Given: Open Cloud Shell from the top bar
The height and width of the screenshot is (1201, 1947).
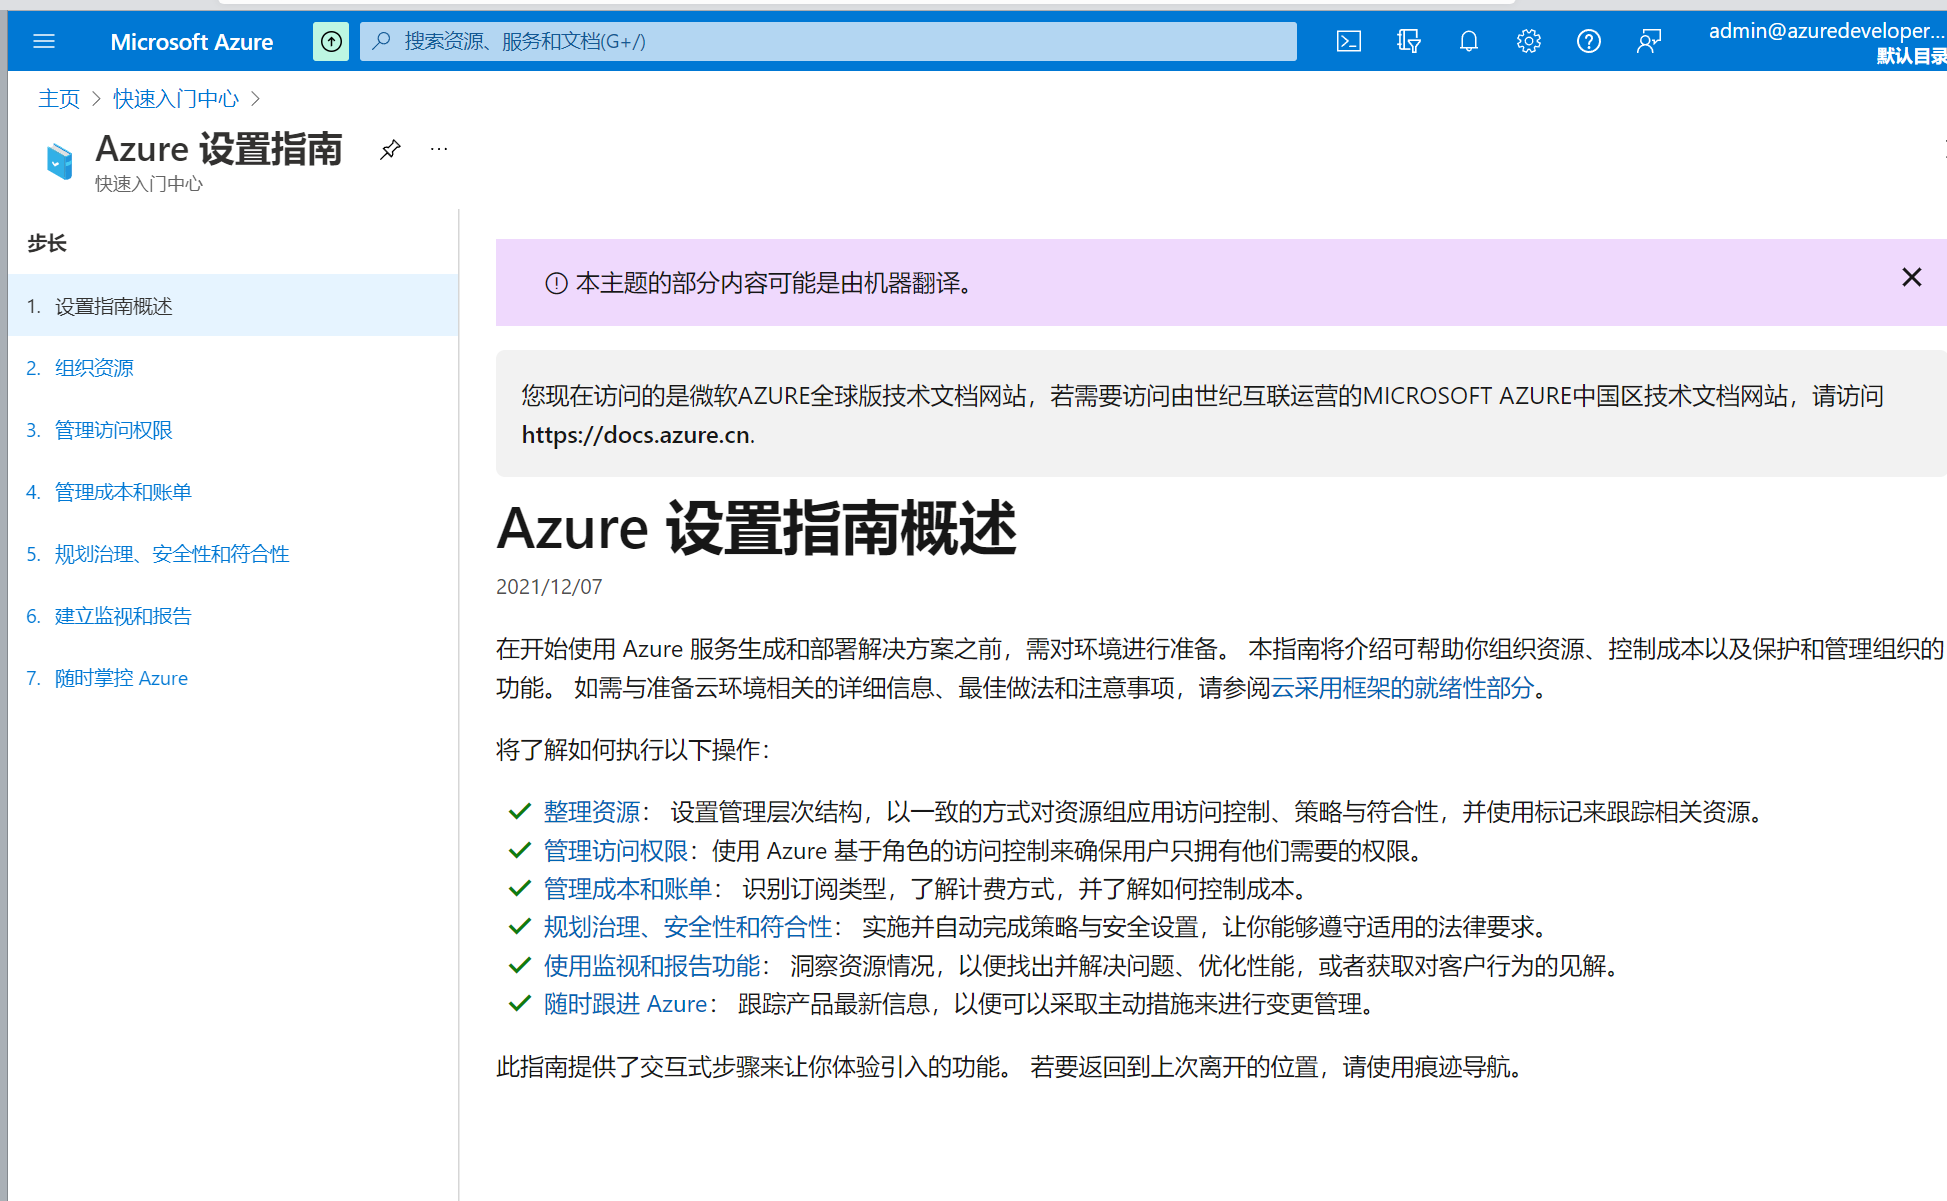Looking at the screenshot, I should (x=1349, y=41).
